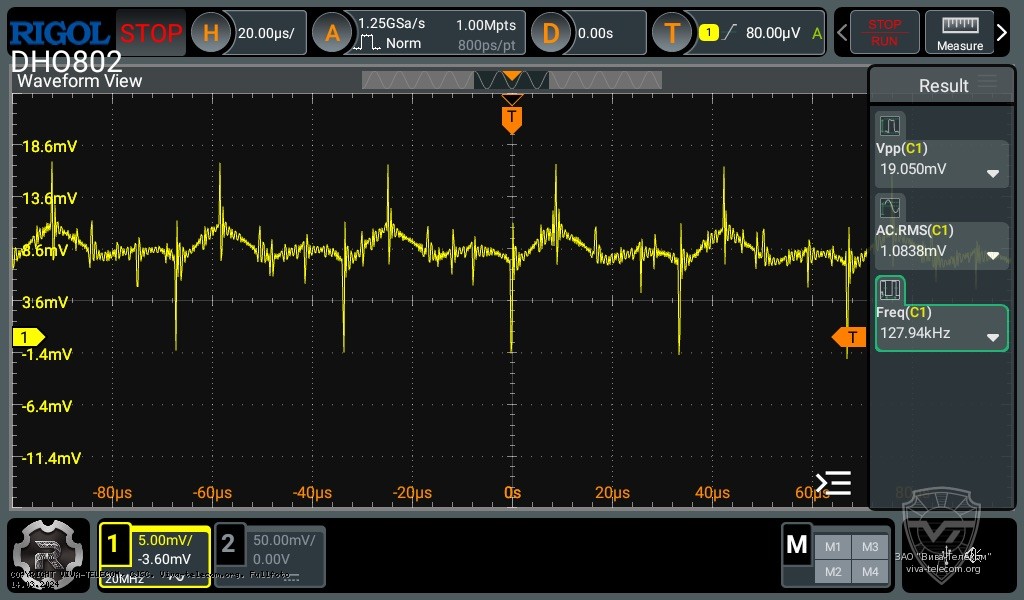Open trigger settings via the T icon

(673, 32)
